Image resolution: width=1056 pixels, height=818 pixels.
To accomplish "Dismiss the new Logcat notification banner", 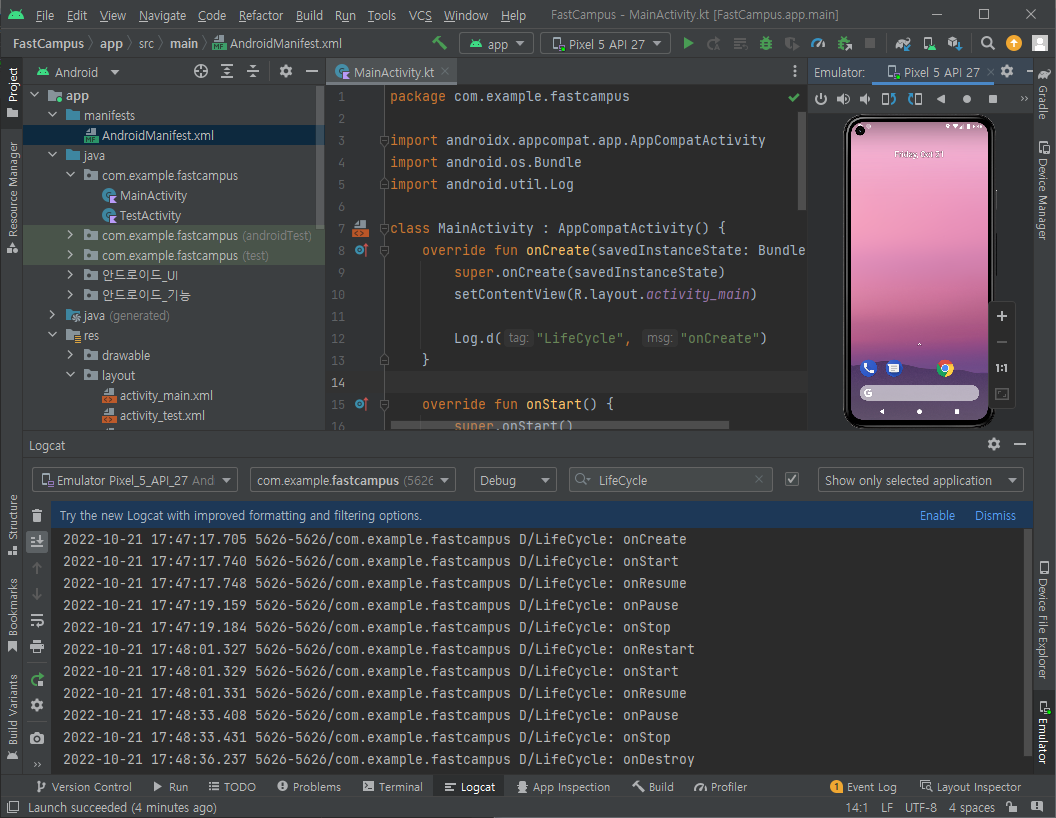I will [x=995, y=516].
